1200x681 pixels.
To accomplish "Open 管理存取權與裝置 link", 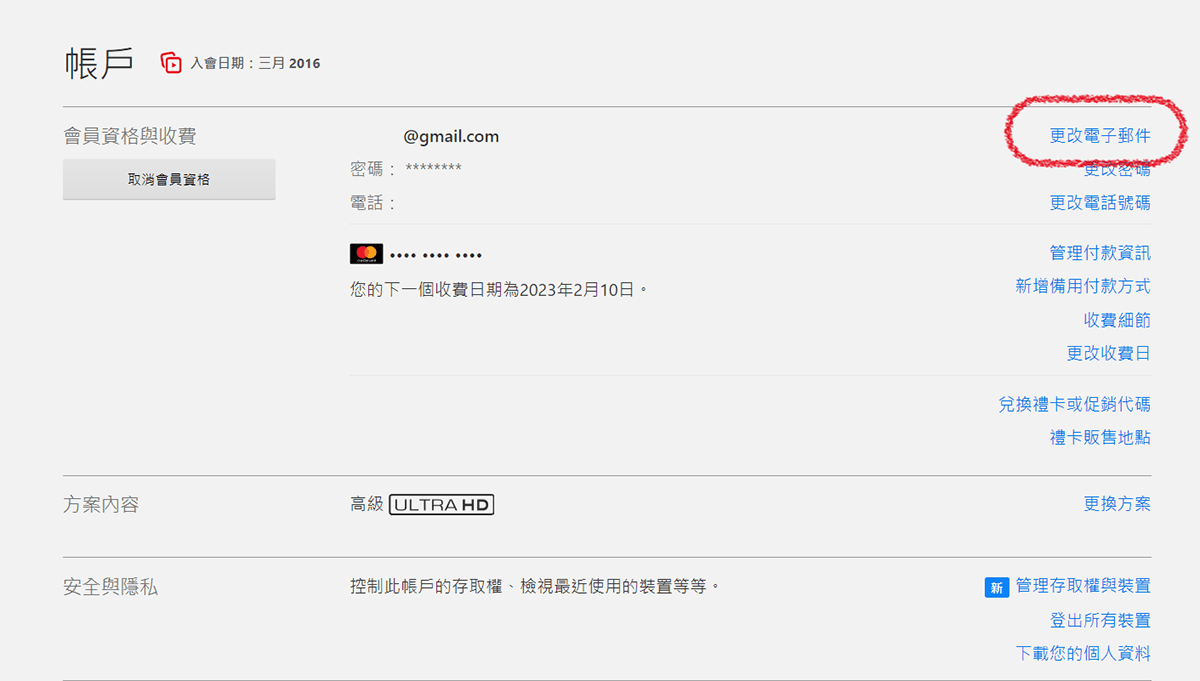I will coord(1083,586).
